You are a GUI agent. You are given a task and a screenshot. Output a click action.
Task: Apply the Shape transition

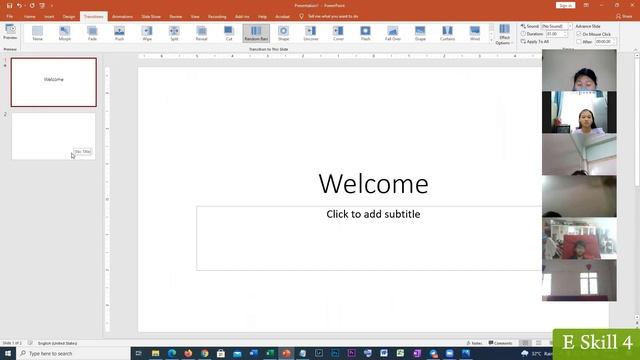(x=284, y=33)
